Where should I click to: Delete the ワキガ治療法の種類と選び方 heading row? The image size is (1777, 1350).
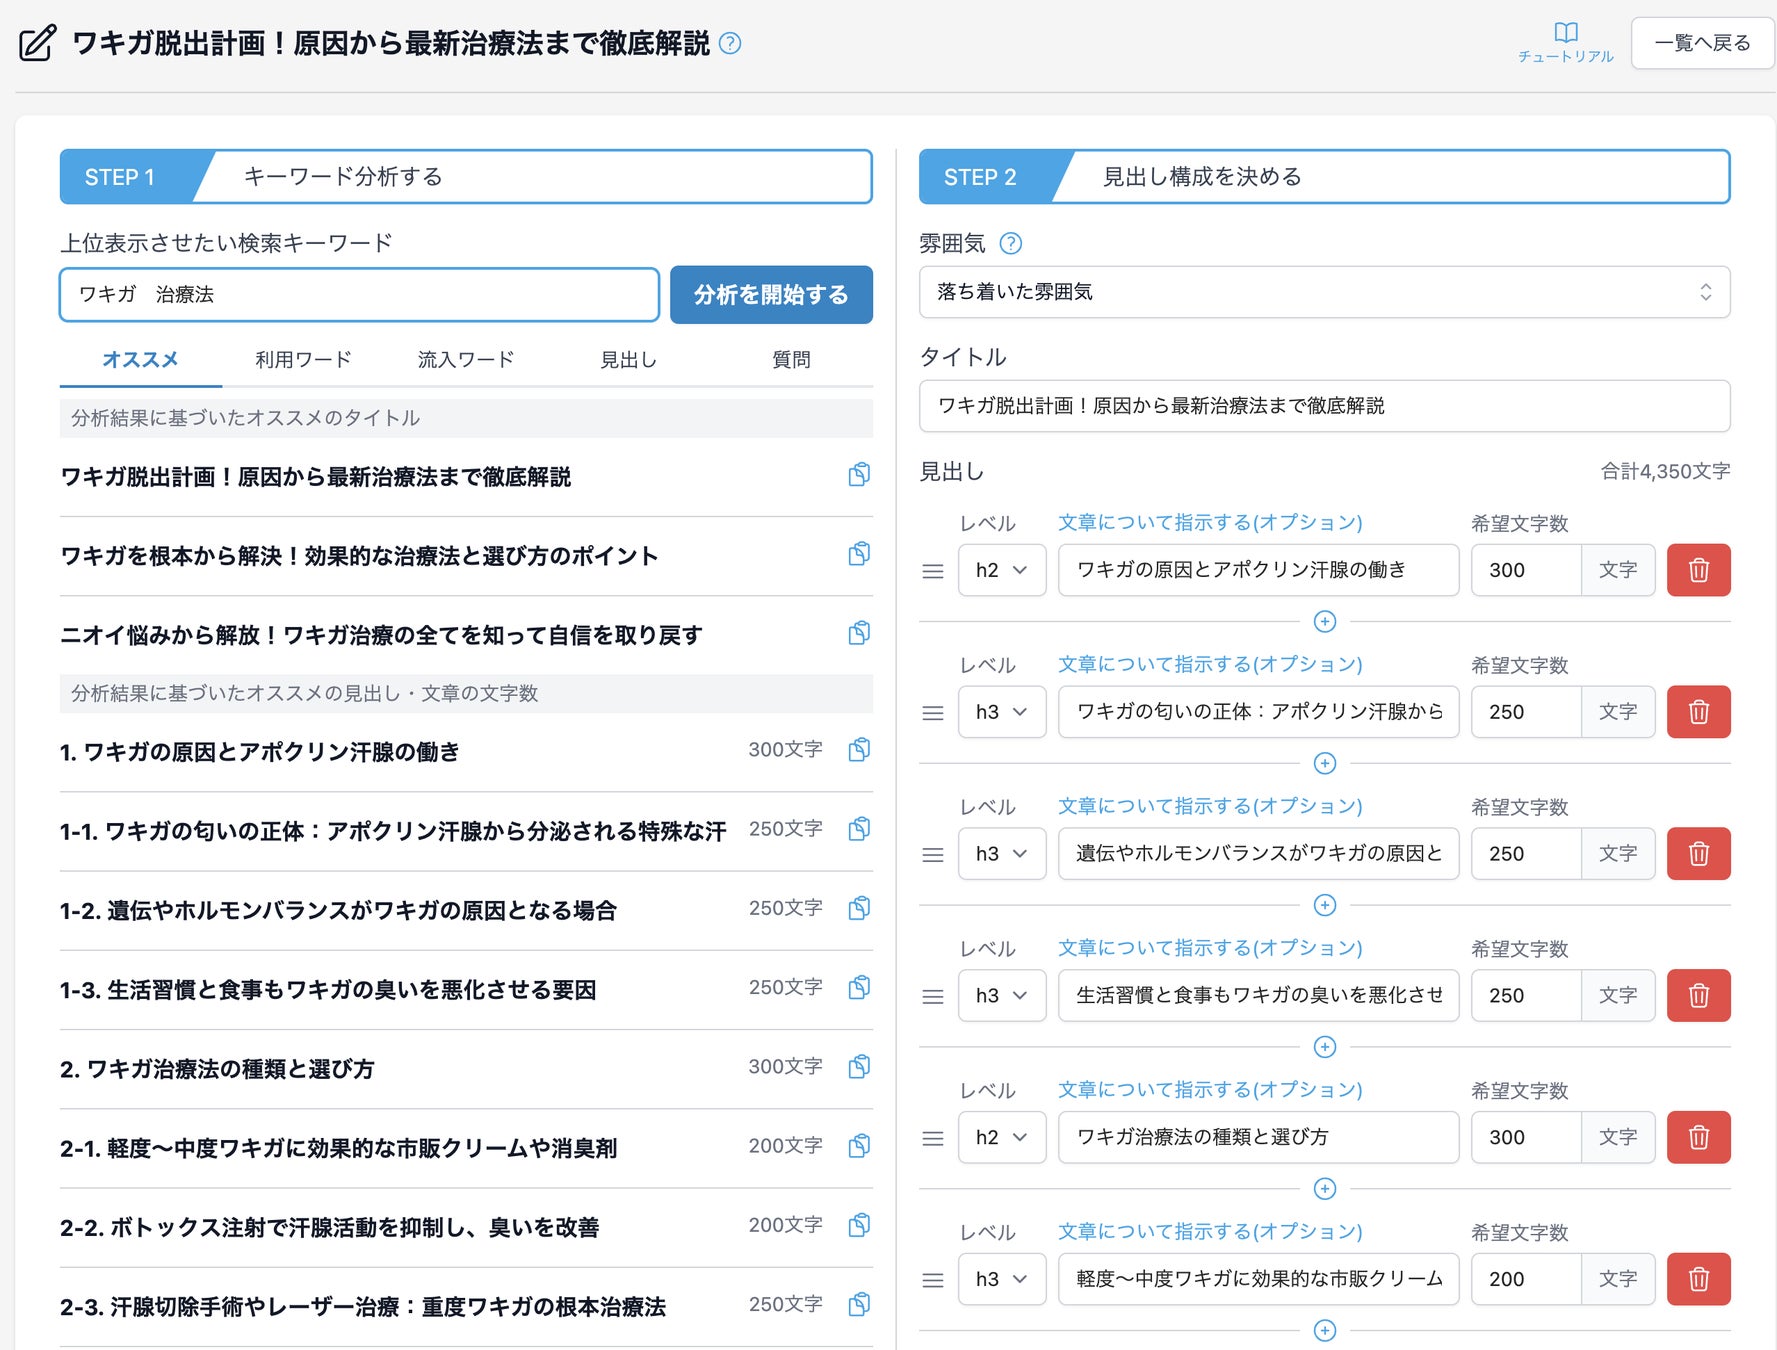1697,1137
